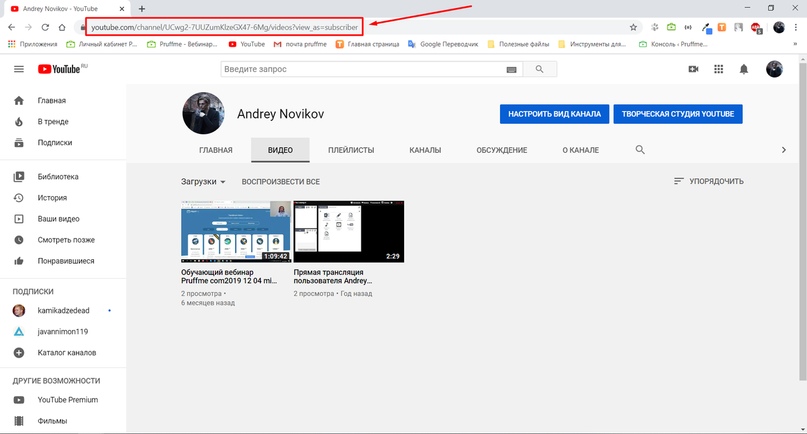Click the channel search magnifier icon
The height and width of the screenshot is (434, 807).
[x=640, y=150]
